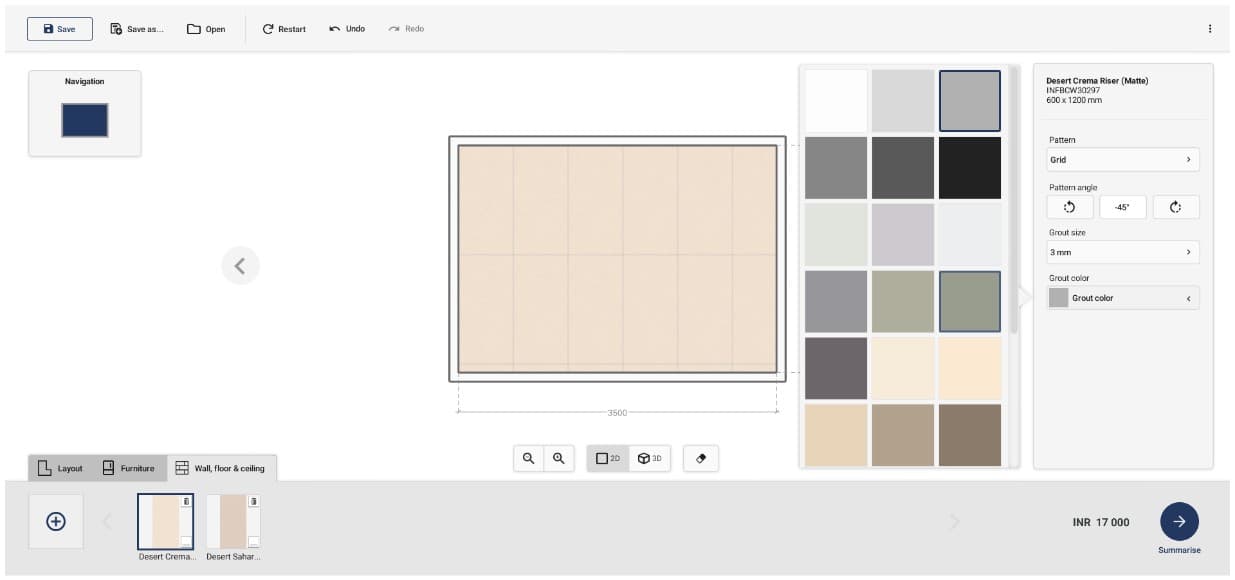This screenshot has height=580, width=1235.
Task: Switch to the Layout tab
Action: [x=60, y=468]
